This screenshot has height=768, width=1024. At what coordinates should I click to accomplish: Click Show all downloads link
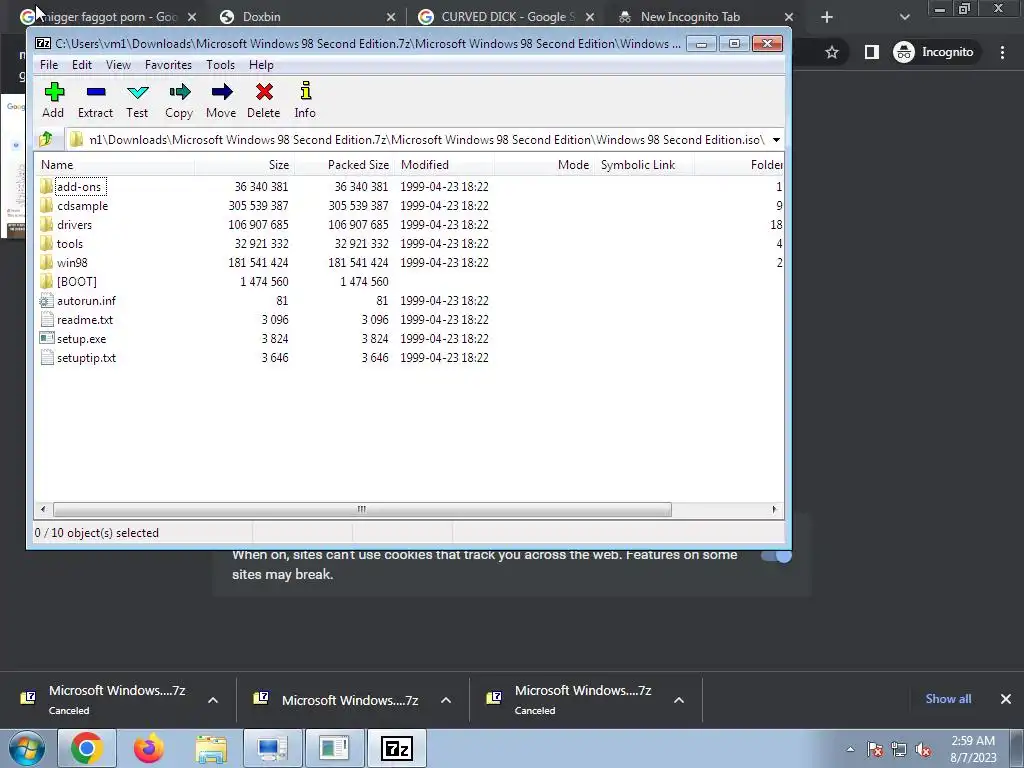tap(948, 699)
